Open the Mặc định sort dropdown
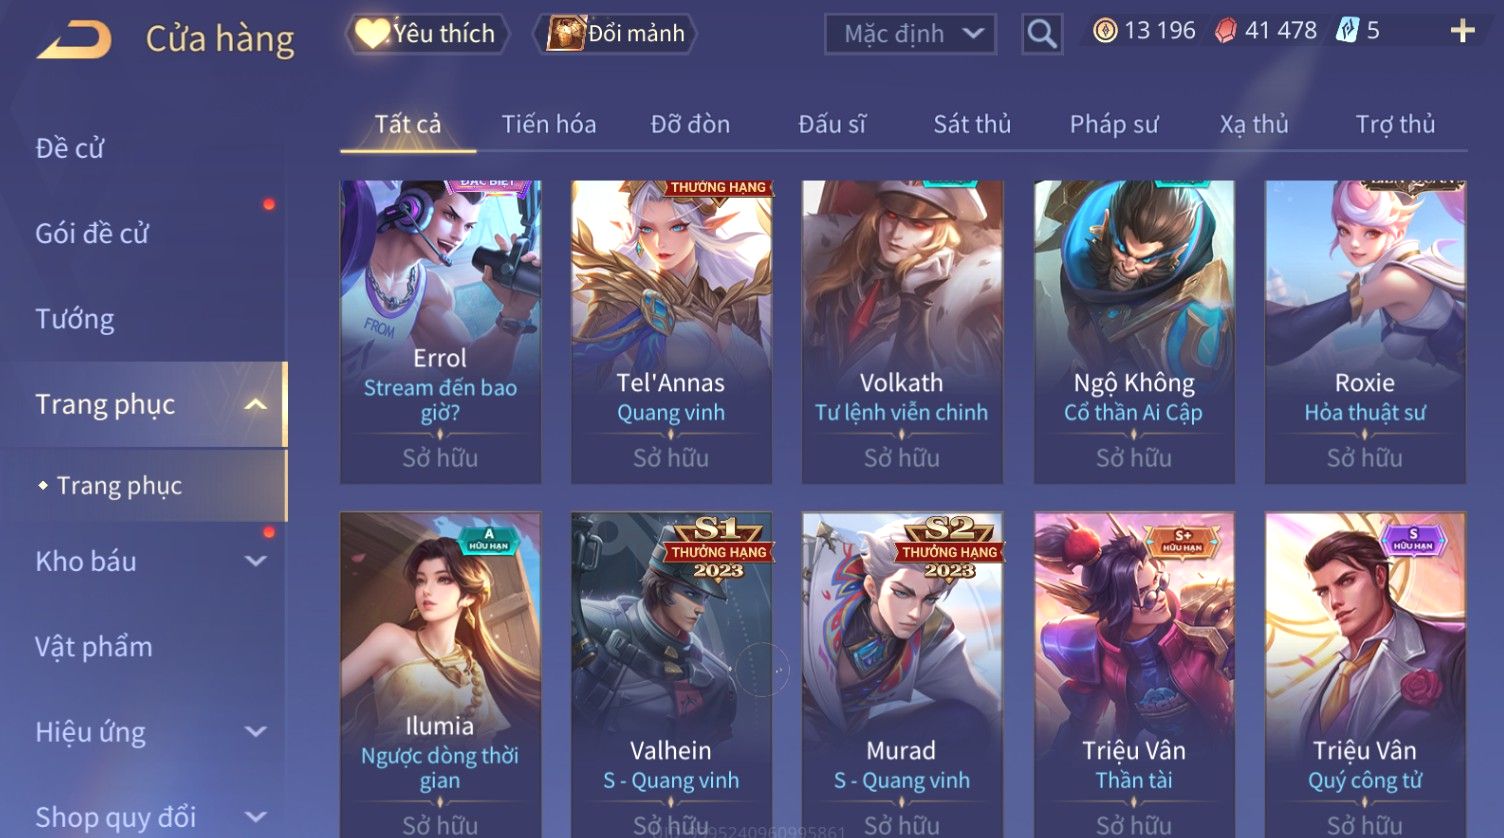Image resolution: width=1504 pixels, height=838 pixels. click(910, 34)
